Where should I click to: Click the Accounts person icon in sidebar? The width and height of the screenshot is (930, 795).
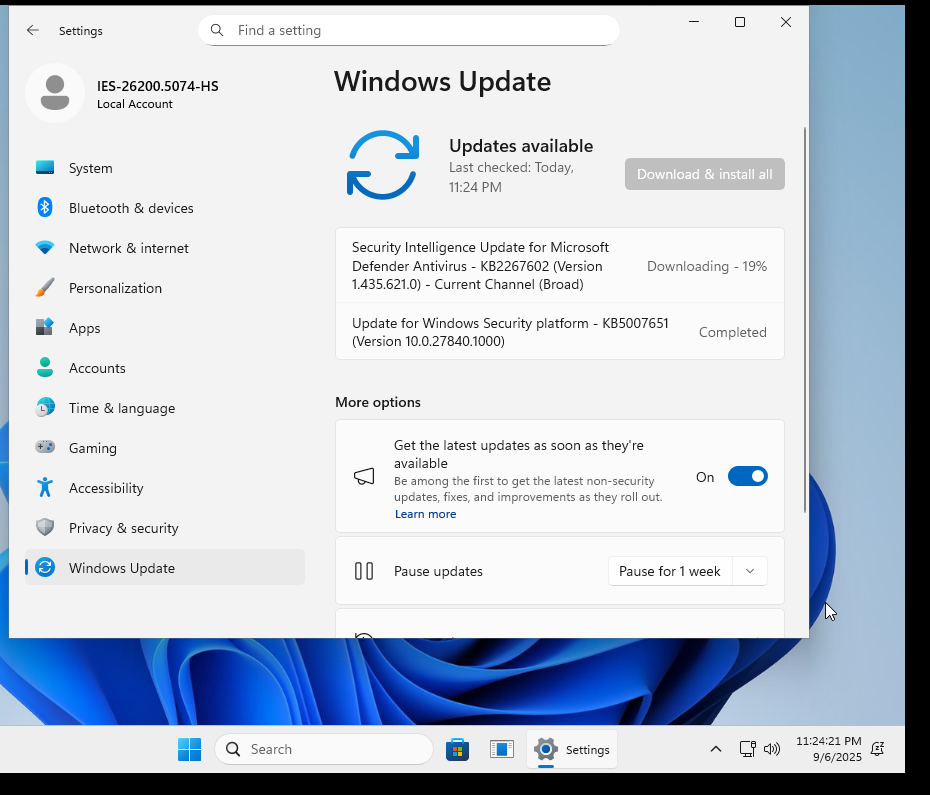click(45, 367)
